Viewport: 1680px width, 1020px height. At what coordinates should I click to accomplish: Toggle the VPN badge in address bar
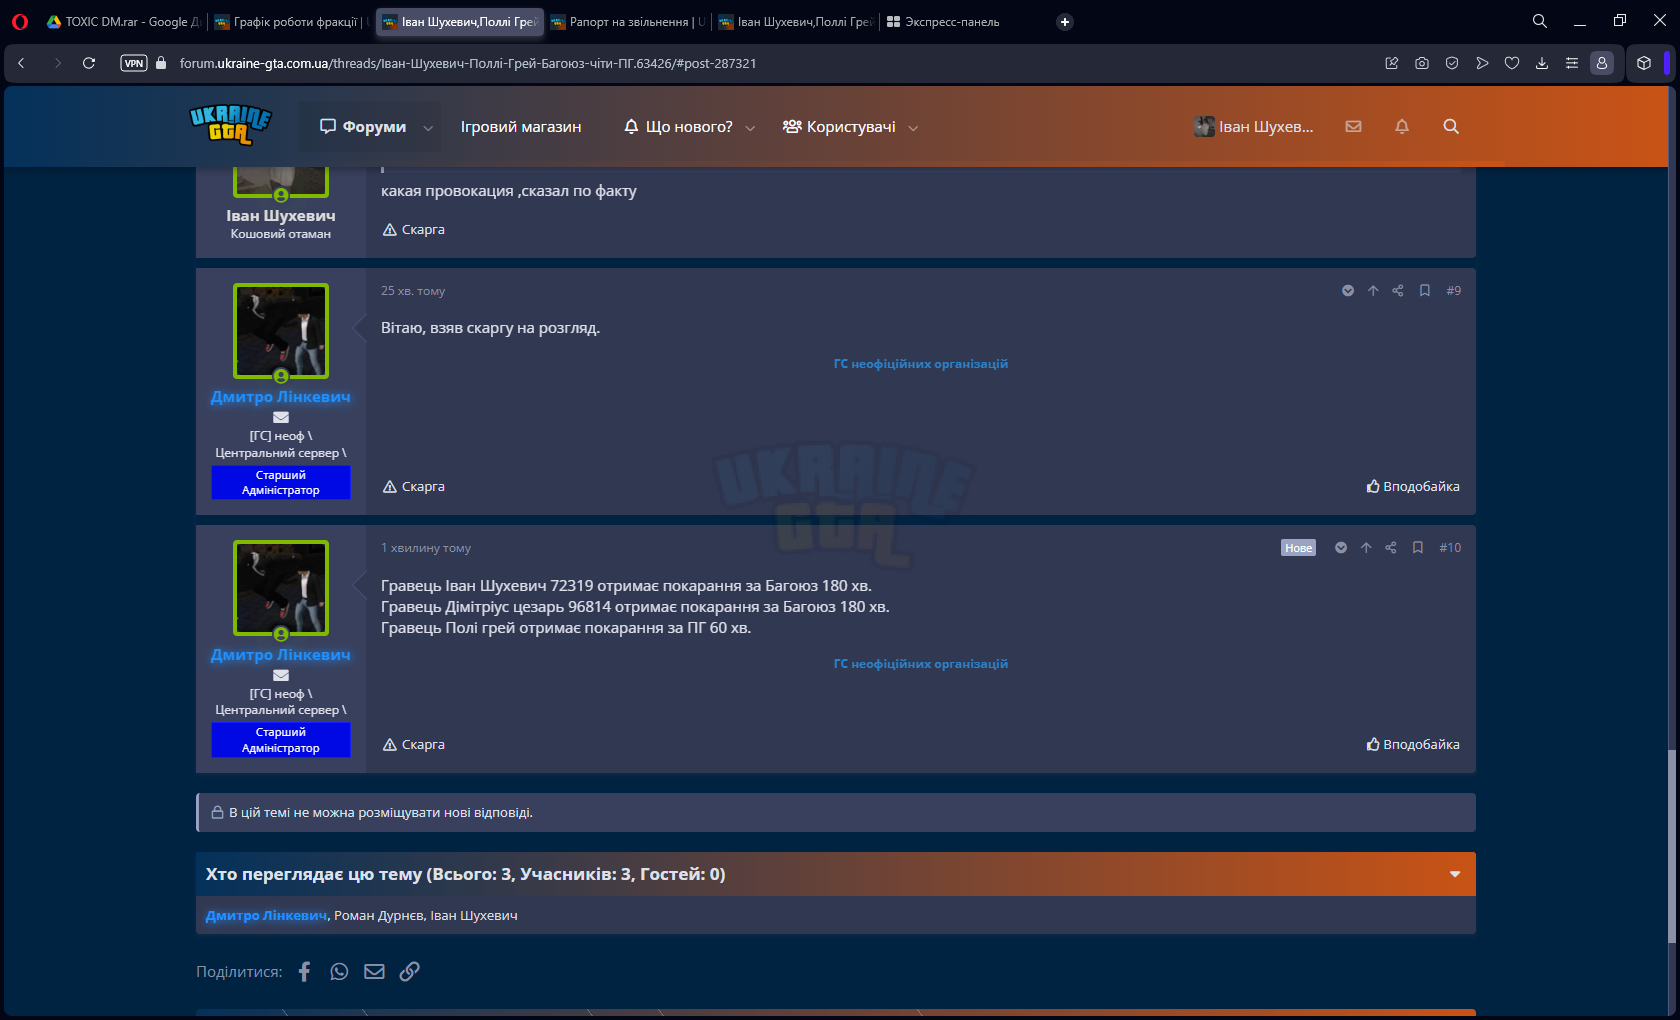[134, 63]
